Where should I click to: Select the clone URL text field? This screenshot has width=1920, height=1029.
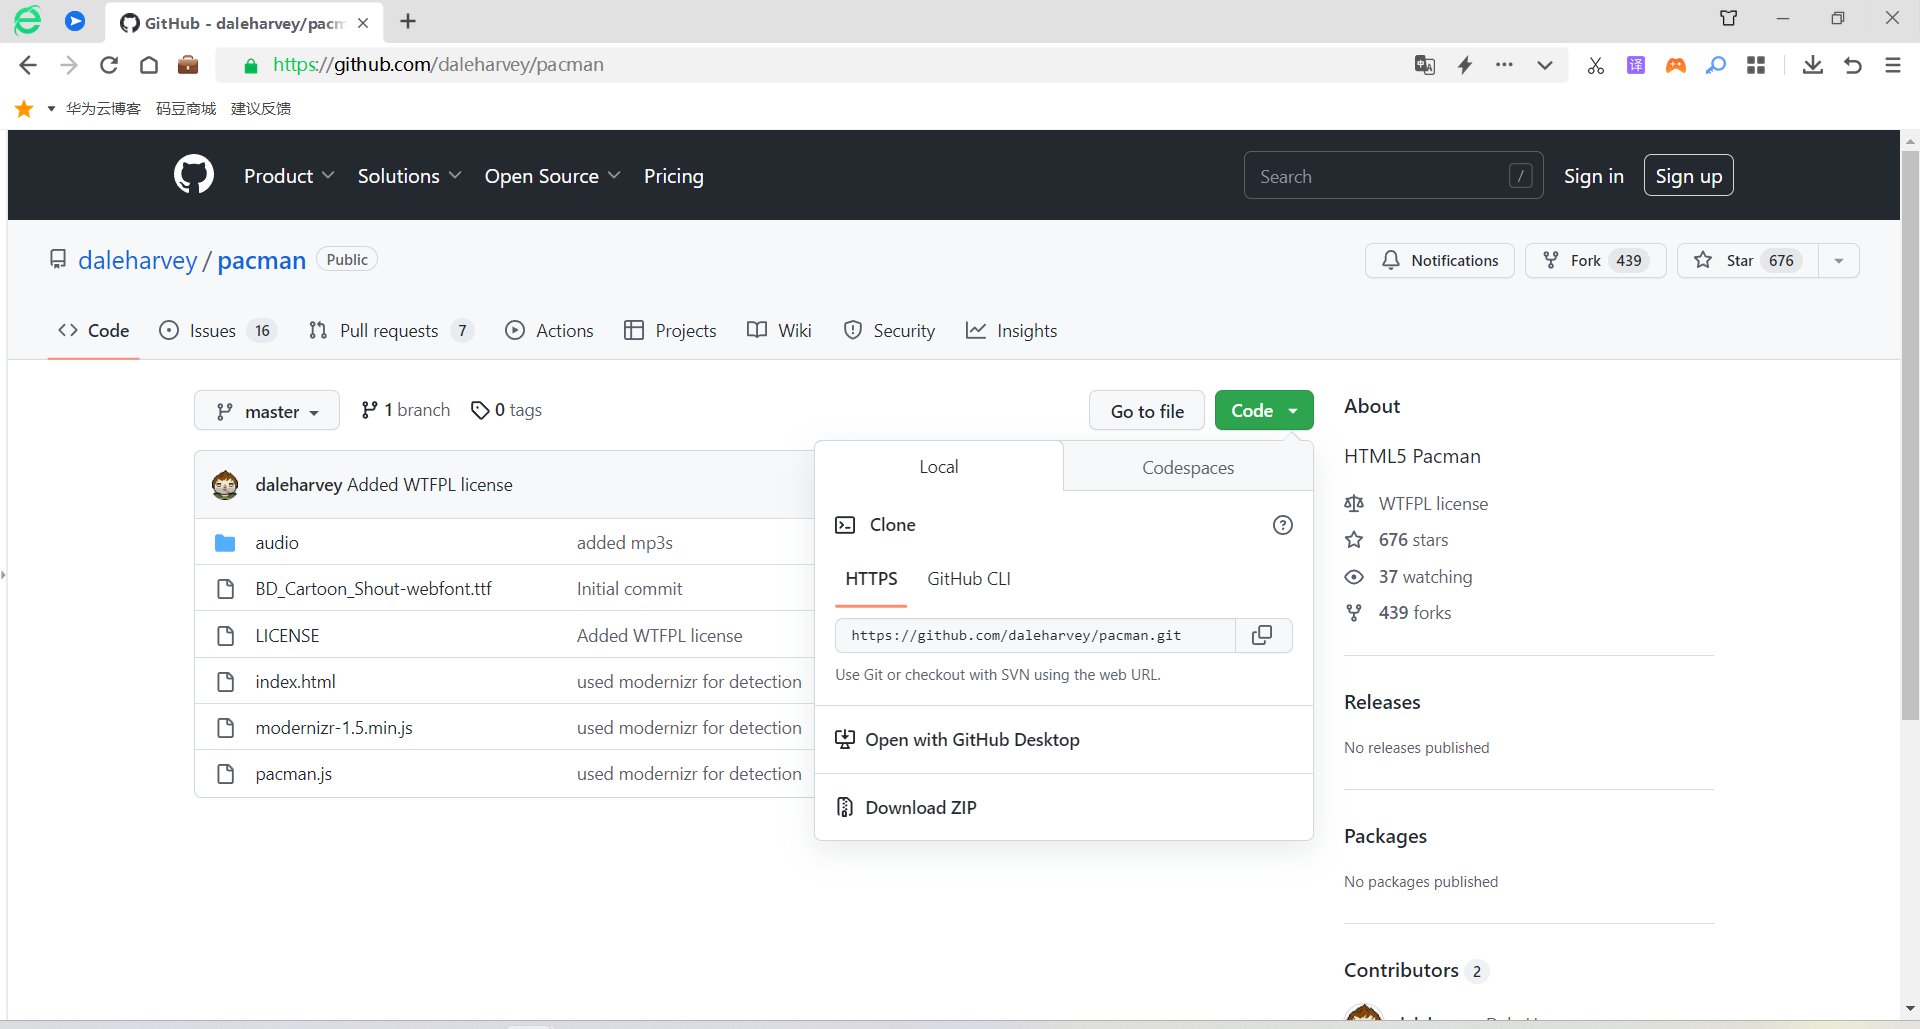pos(1035,635)
